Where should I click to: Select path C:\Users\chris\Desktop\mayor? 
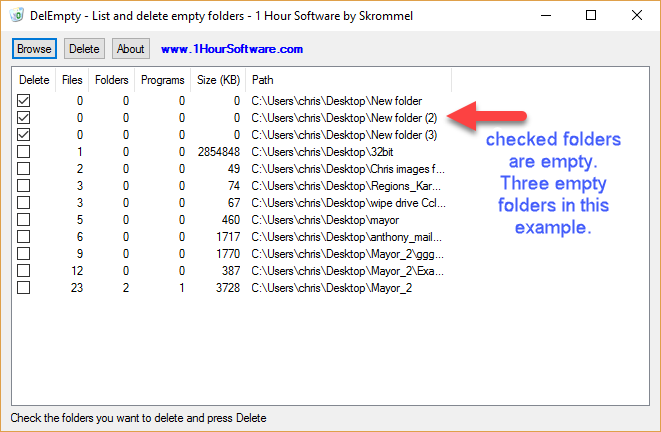click(x=325, y=220)
